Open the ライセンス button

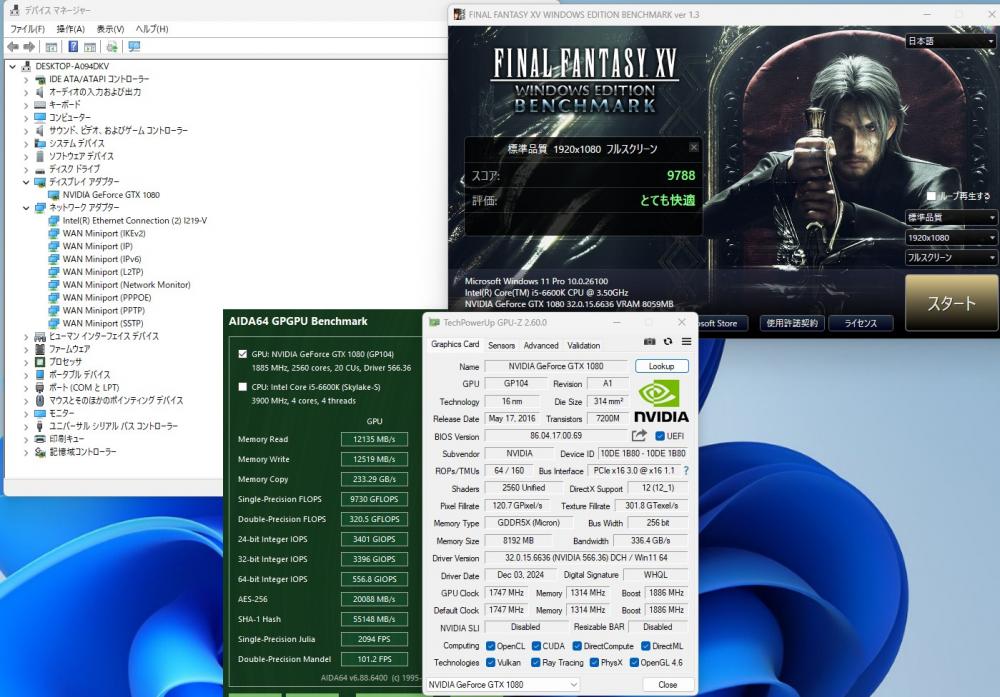pyautogui.click(x=861, y=323)
